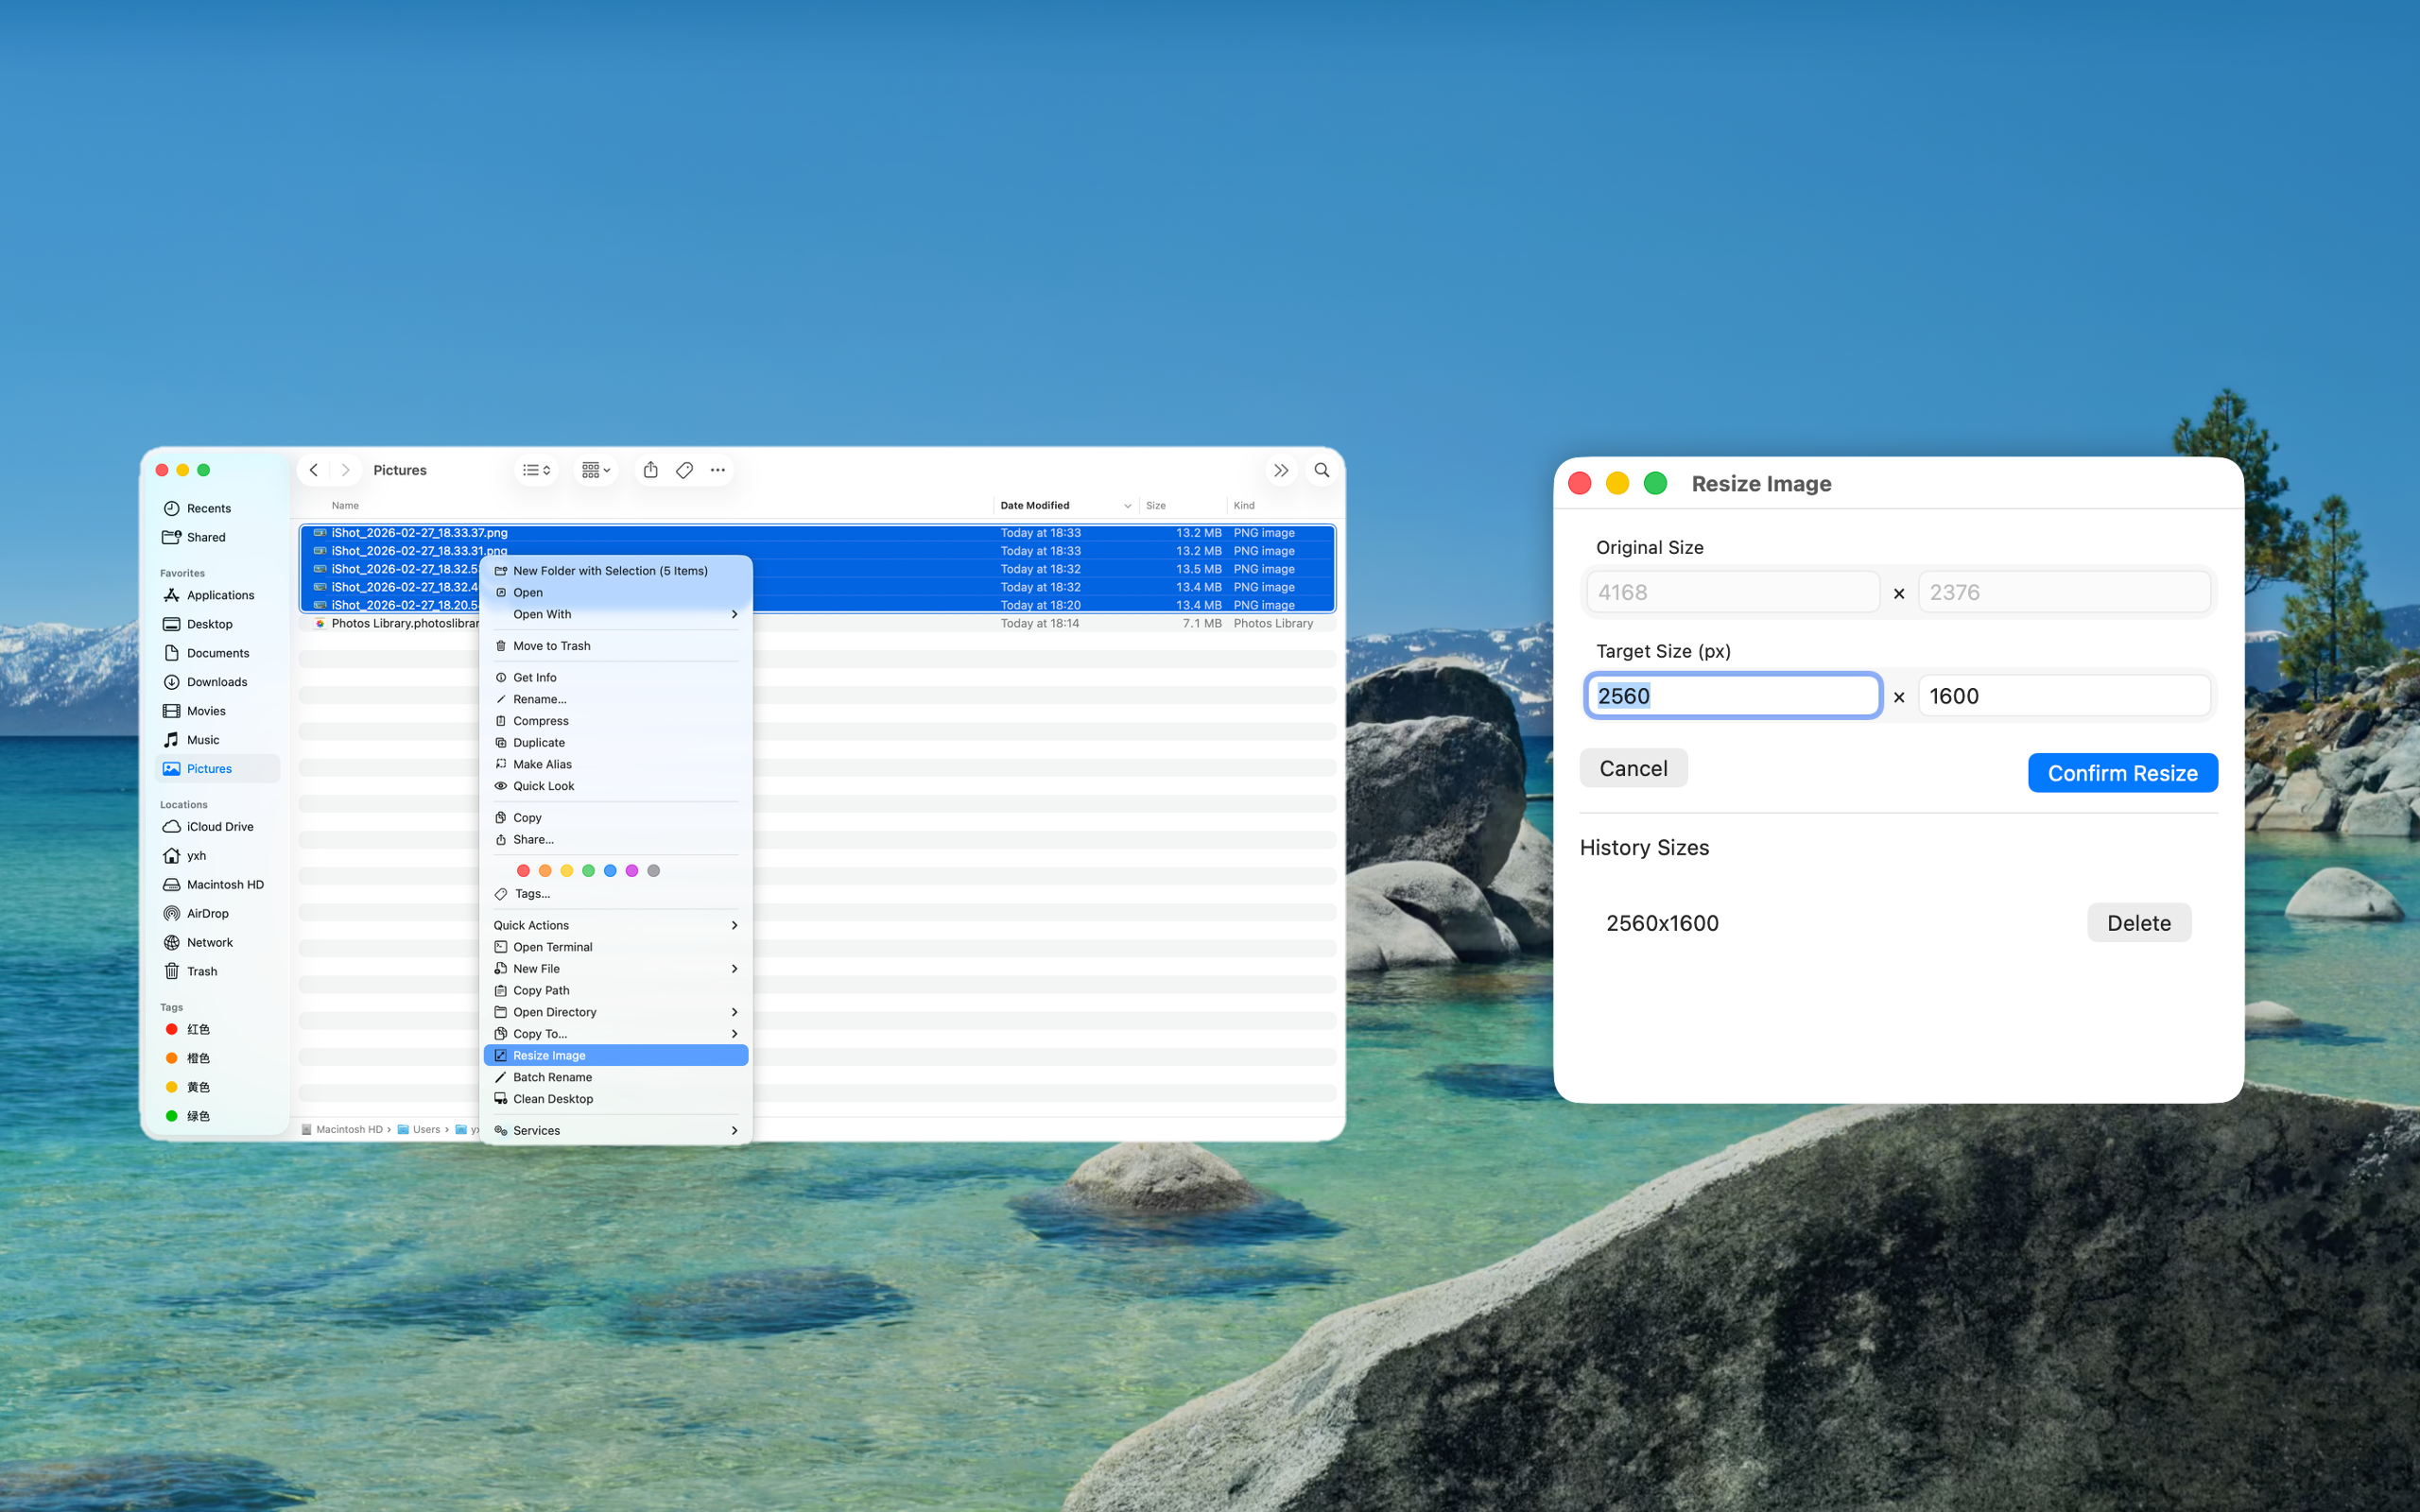Open the list view options control

(537, 470)
